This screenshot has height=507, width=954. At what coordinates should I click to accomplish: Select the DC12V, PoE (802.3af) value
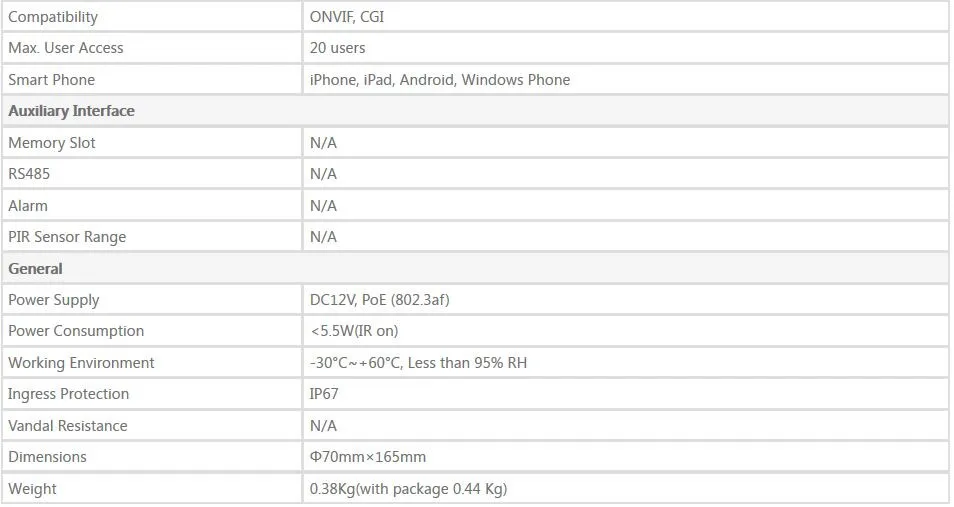(x=380, y=300)
